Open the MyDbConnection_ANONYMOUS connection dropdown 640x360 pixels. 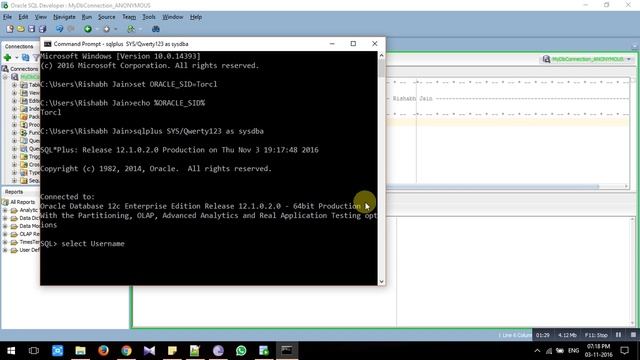pyautogui.click(x=629, y=60)
